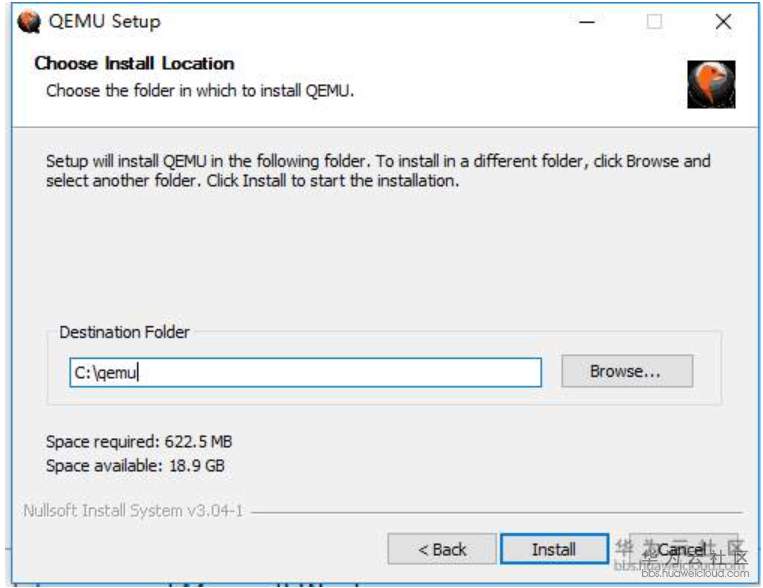Click the greyed-out maximize button
The height and width of the screenshot is (588, 763).
(654, 21)
